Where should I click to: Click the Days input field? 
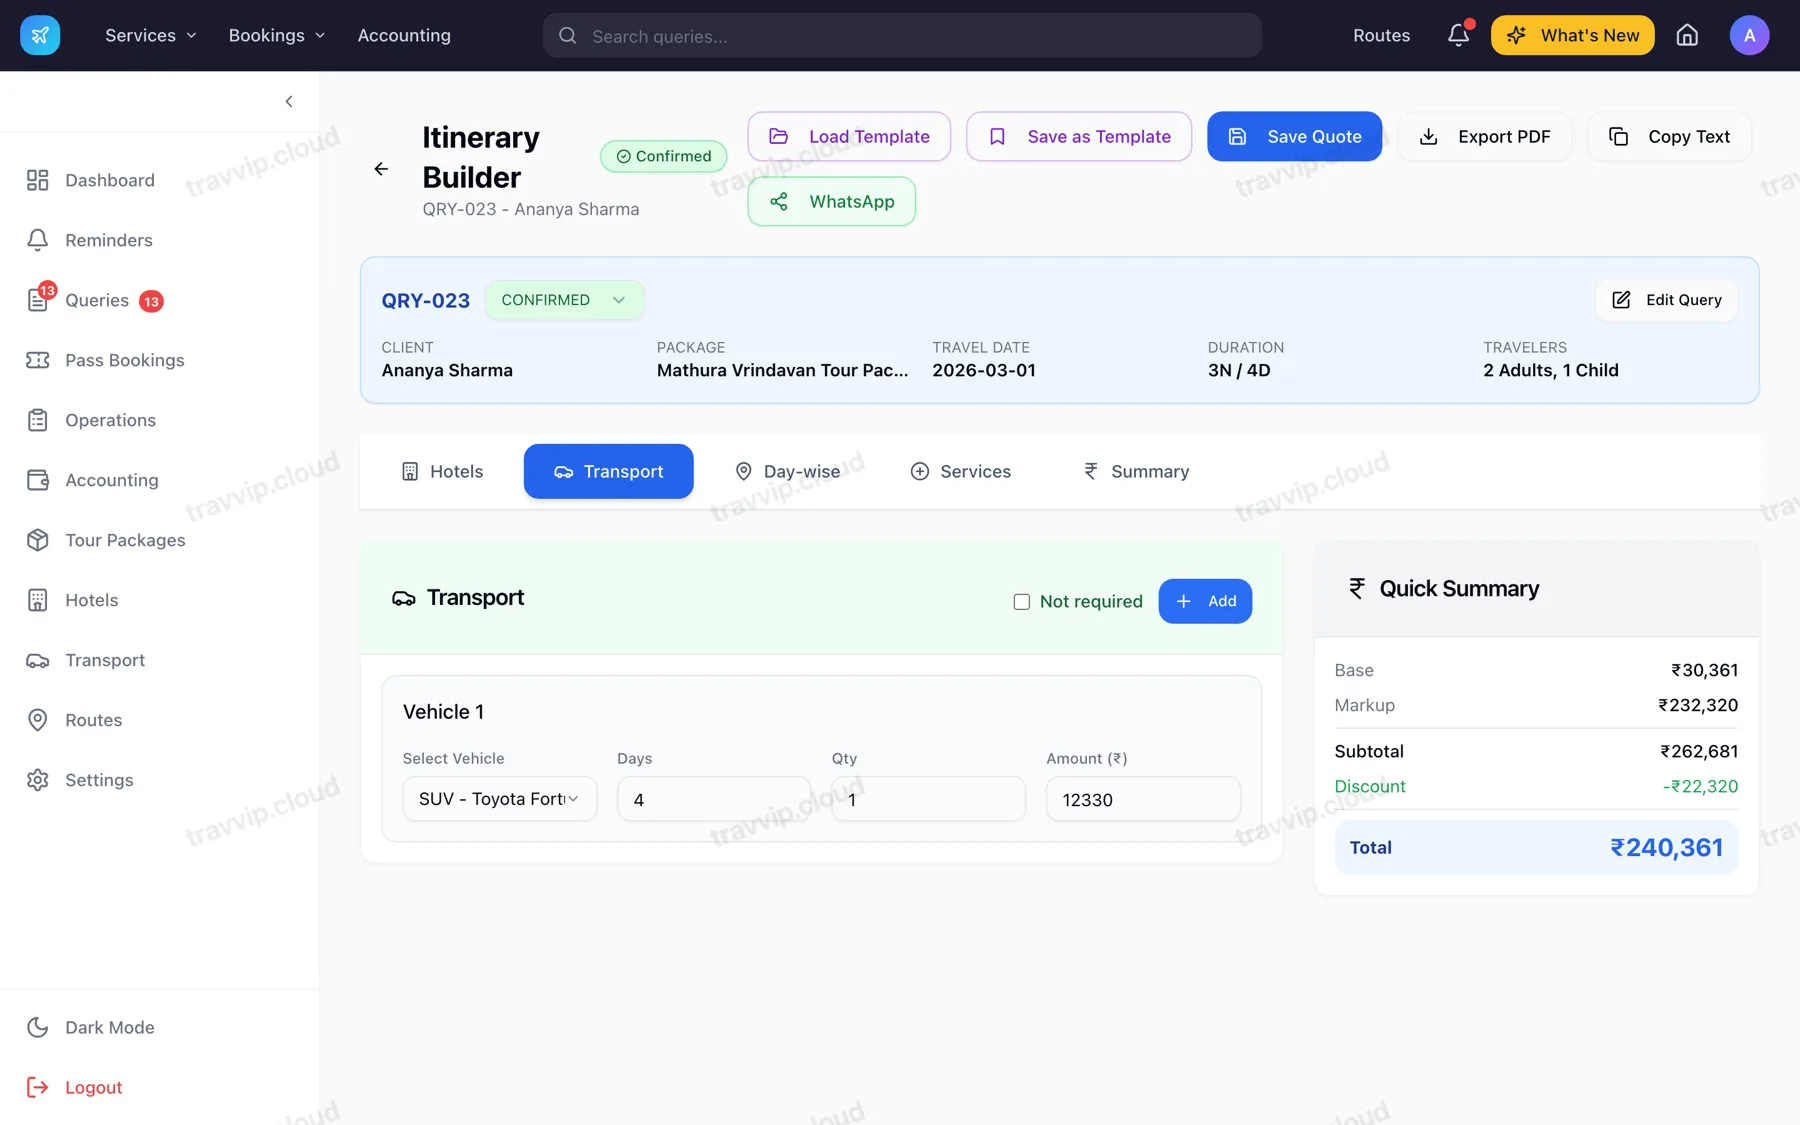[714, 799]
